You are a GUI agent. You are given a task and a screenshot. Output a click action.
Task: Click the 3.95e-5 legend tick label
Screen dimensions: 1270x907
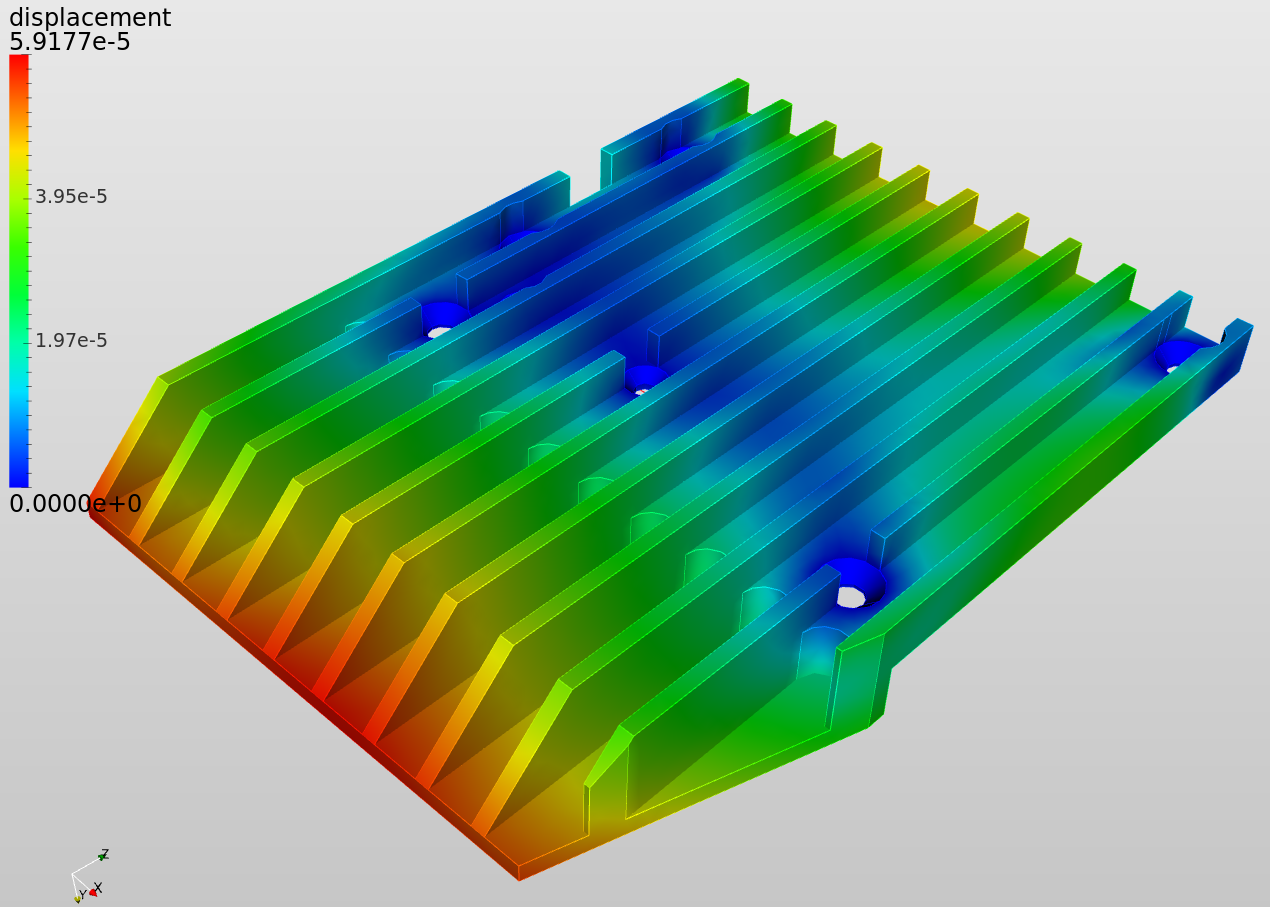pyautogui.click(x=71, y=197)
